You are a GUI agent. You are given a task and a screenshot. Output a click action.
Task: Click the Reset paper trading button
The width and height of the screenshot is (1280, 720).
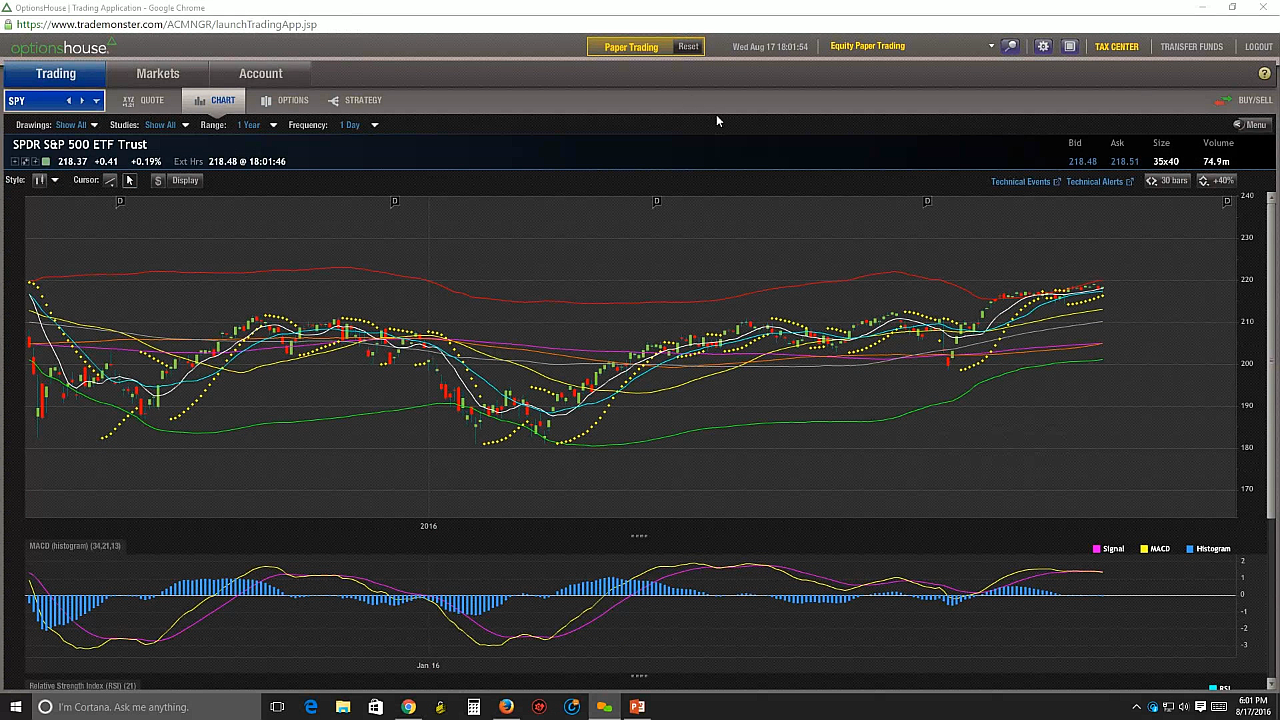(x=688, y=47)
